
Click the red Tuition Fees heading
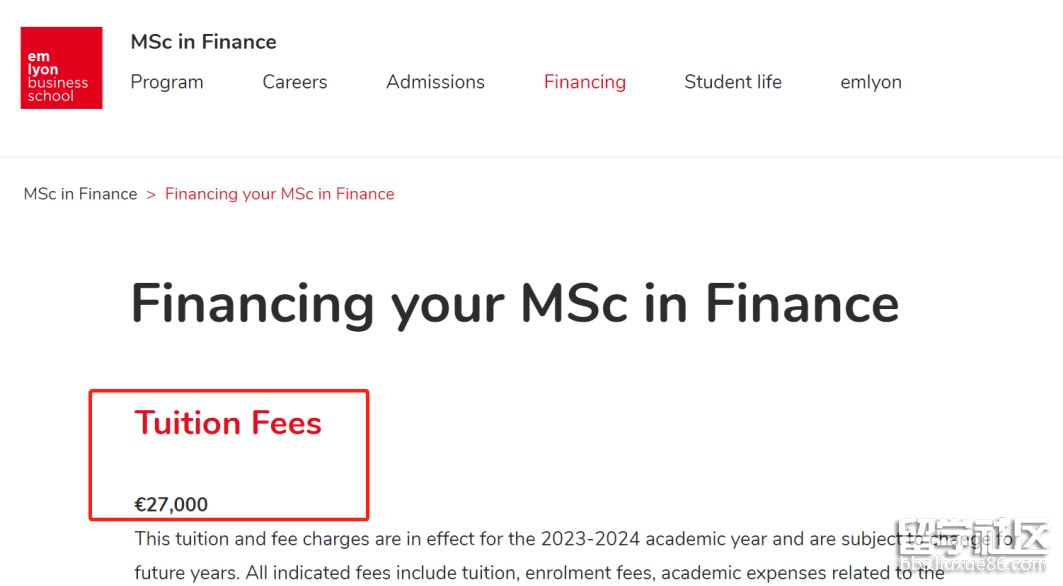pos(228,423)
